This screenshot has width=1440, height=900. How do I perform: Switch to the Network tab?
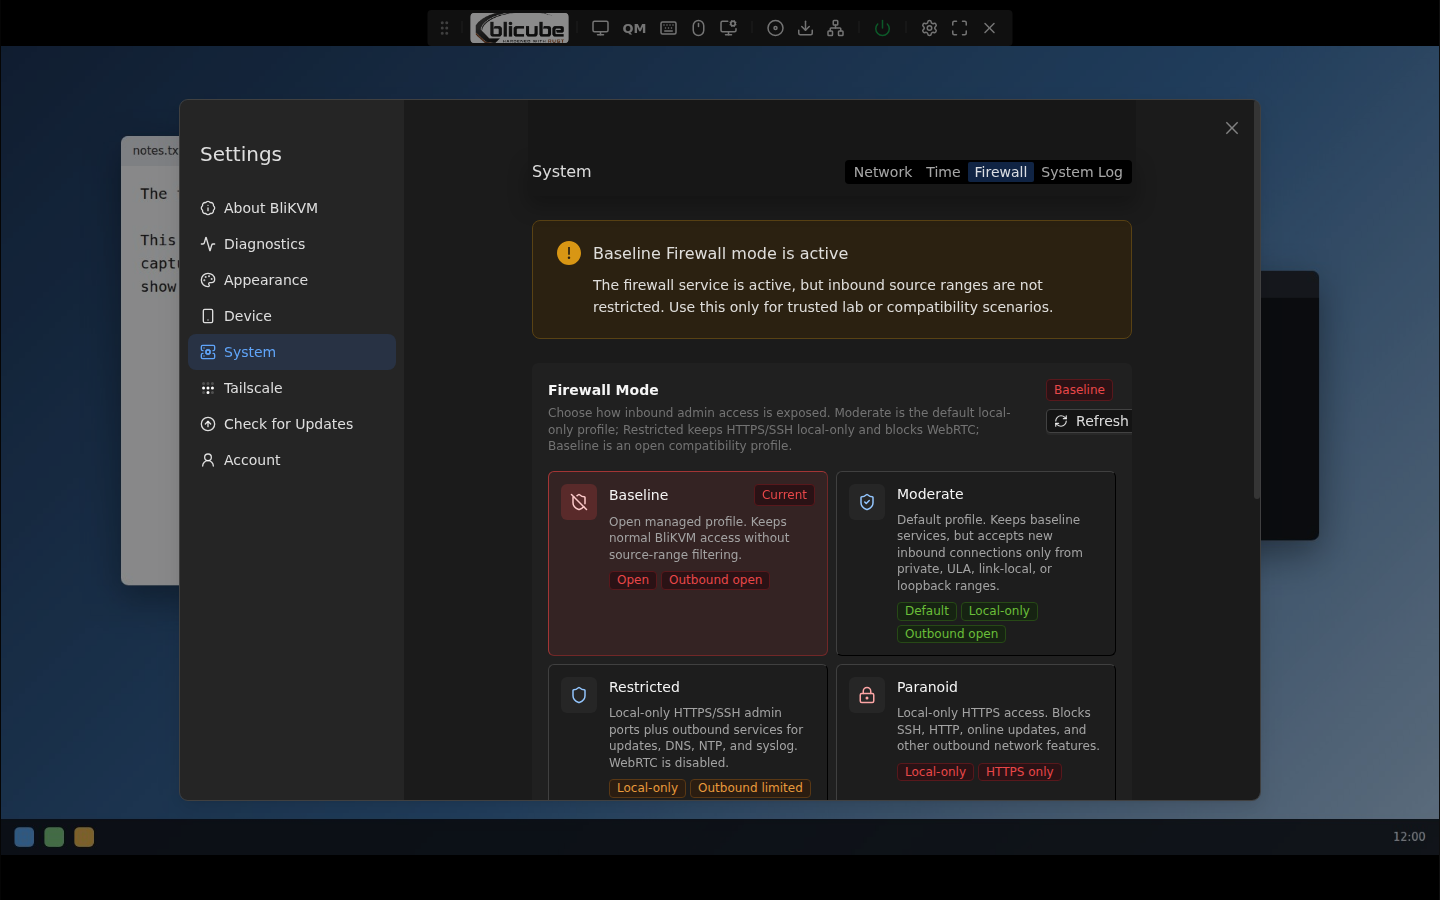pos(882,172)
